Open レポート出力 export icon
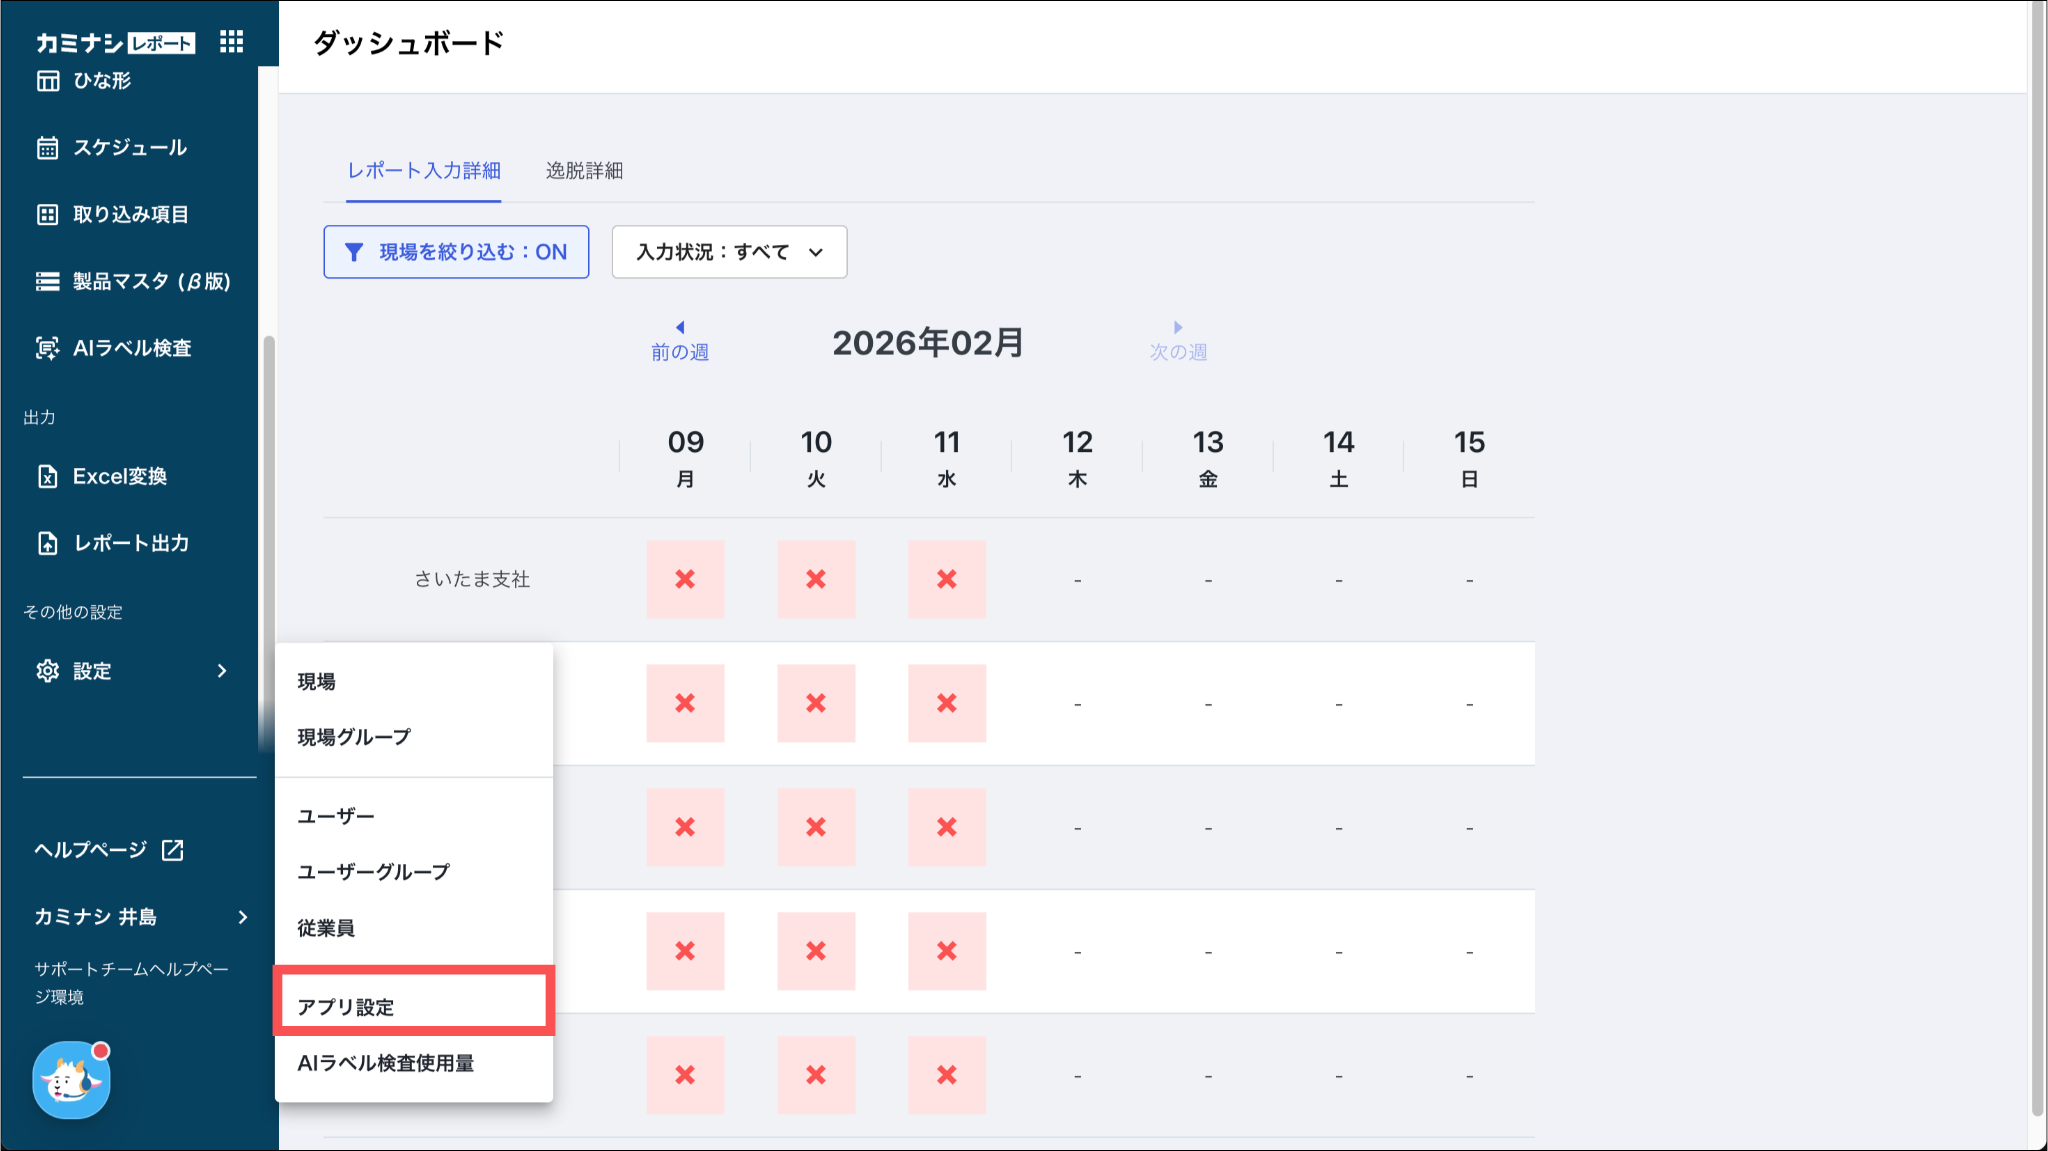Screen dimensions: 2048x1151 click(x=47, y=543)
